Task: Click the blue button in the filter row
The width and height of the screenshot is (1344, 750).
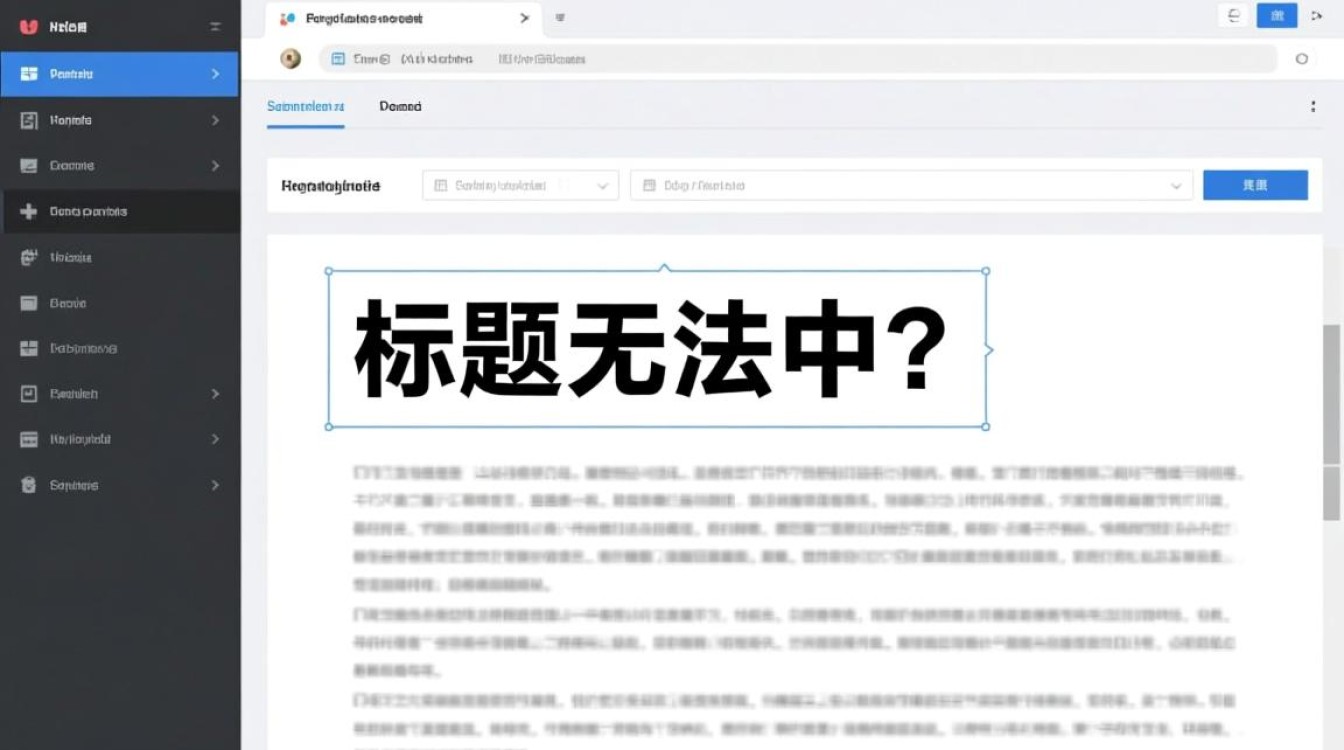Action: click(x=1255, y=185)
